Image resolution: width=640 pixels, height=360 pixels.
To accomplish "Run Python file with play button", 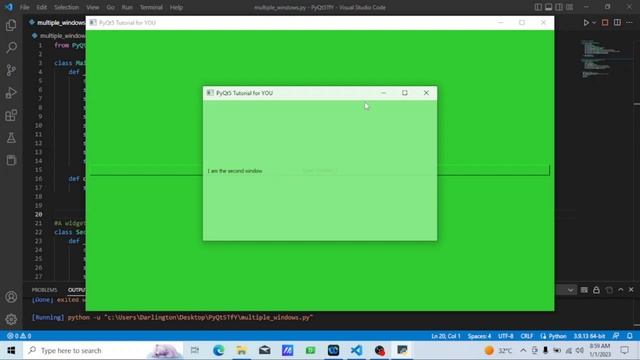I will (586, 23).
